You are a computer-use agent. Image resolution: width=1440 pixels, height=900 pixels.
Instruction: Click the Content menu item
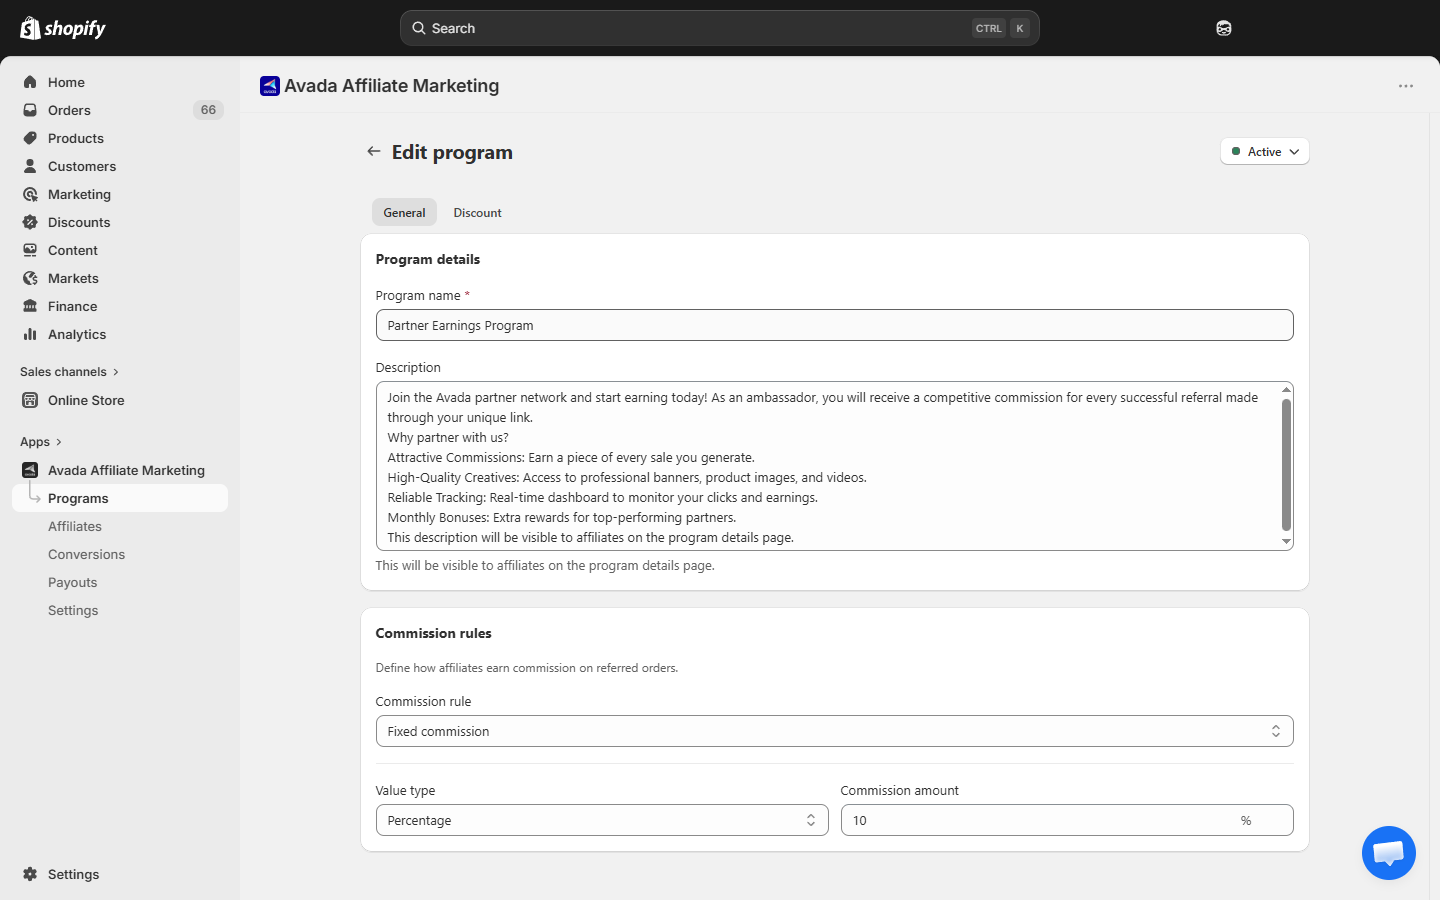pyautogui.click(x=72, y=250)
